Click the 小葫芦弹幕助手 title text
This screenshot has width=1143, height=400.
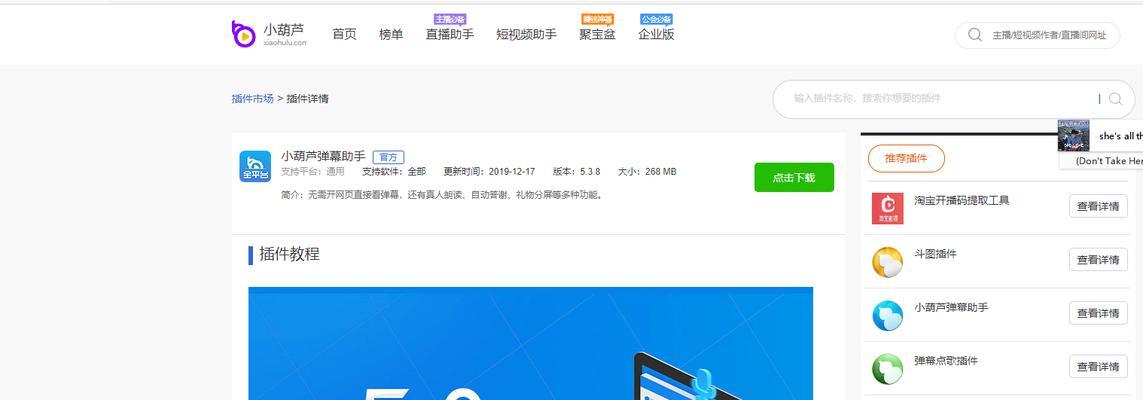pos(323,156)
